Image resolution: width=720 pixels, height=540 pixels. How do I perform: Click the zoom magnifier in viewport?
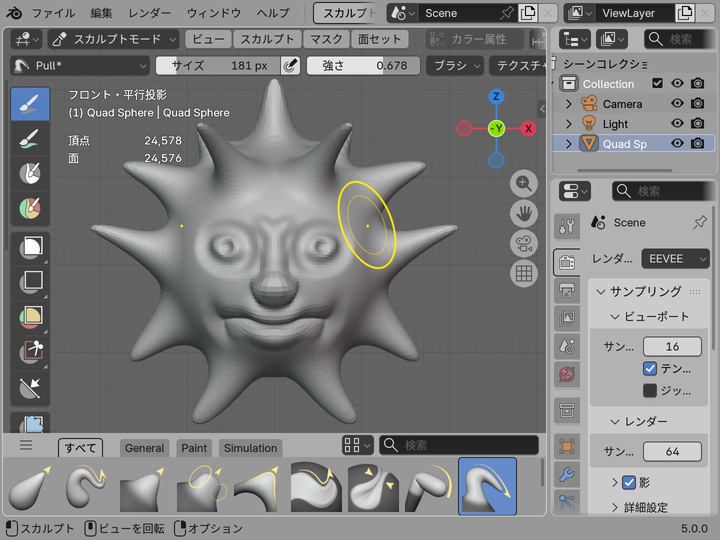pyautogui.click(x=523, y=184)
